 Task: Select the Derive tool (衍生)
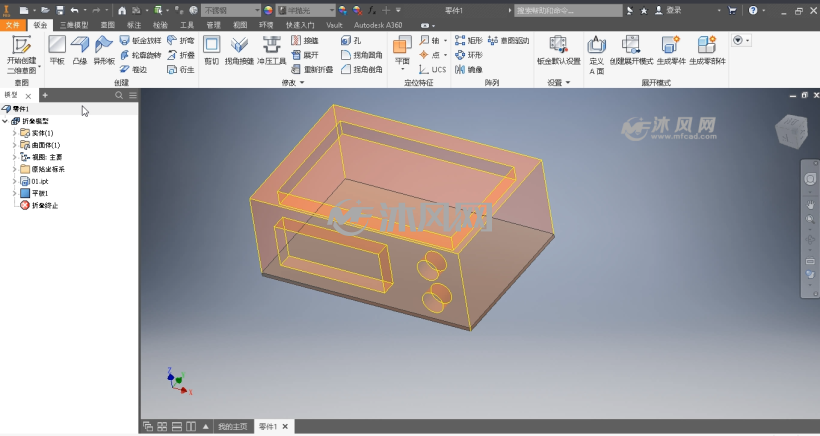[180, 69]
